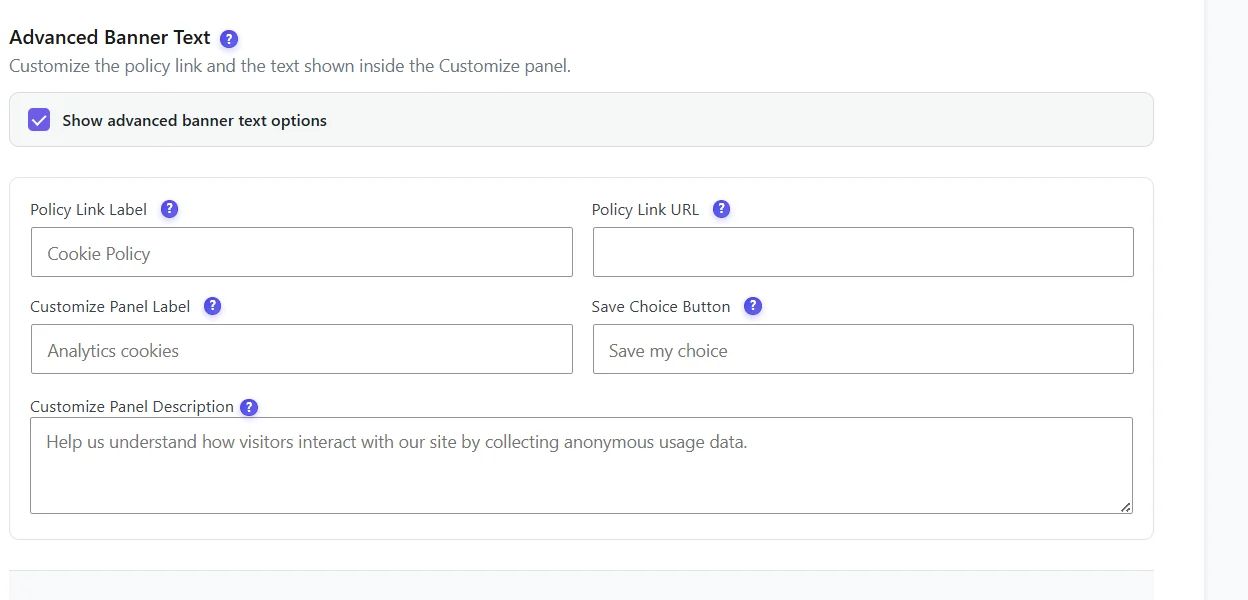1248x600 pixels.
Task: Click into the Policy Link URL field
Action: 863,252
